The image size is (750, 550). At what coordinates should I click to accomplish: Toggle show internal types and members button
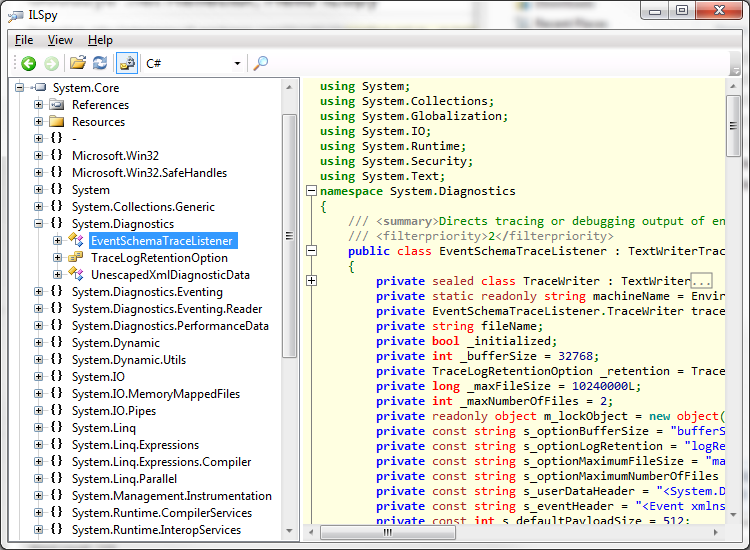tap(127, 63)
